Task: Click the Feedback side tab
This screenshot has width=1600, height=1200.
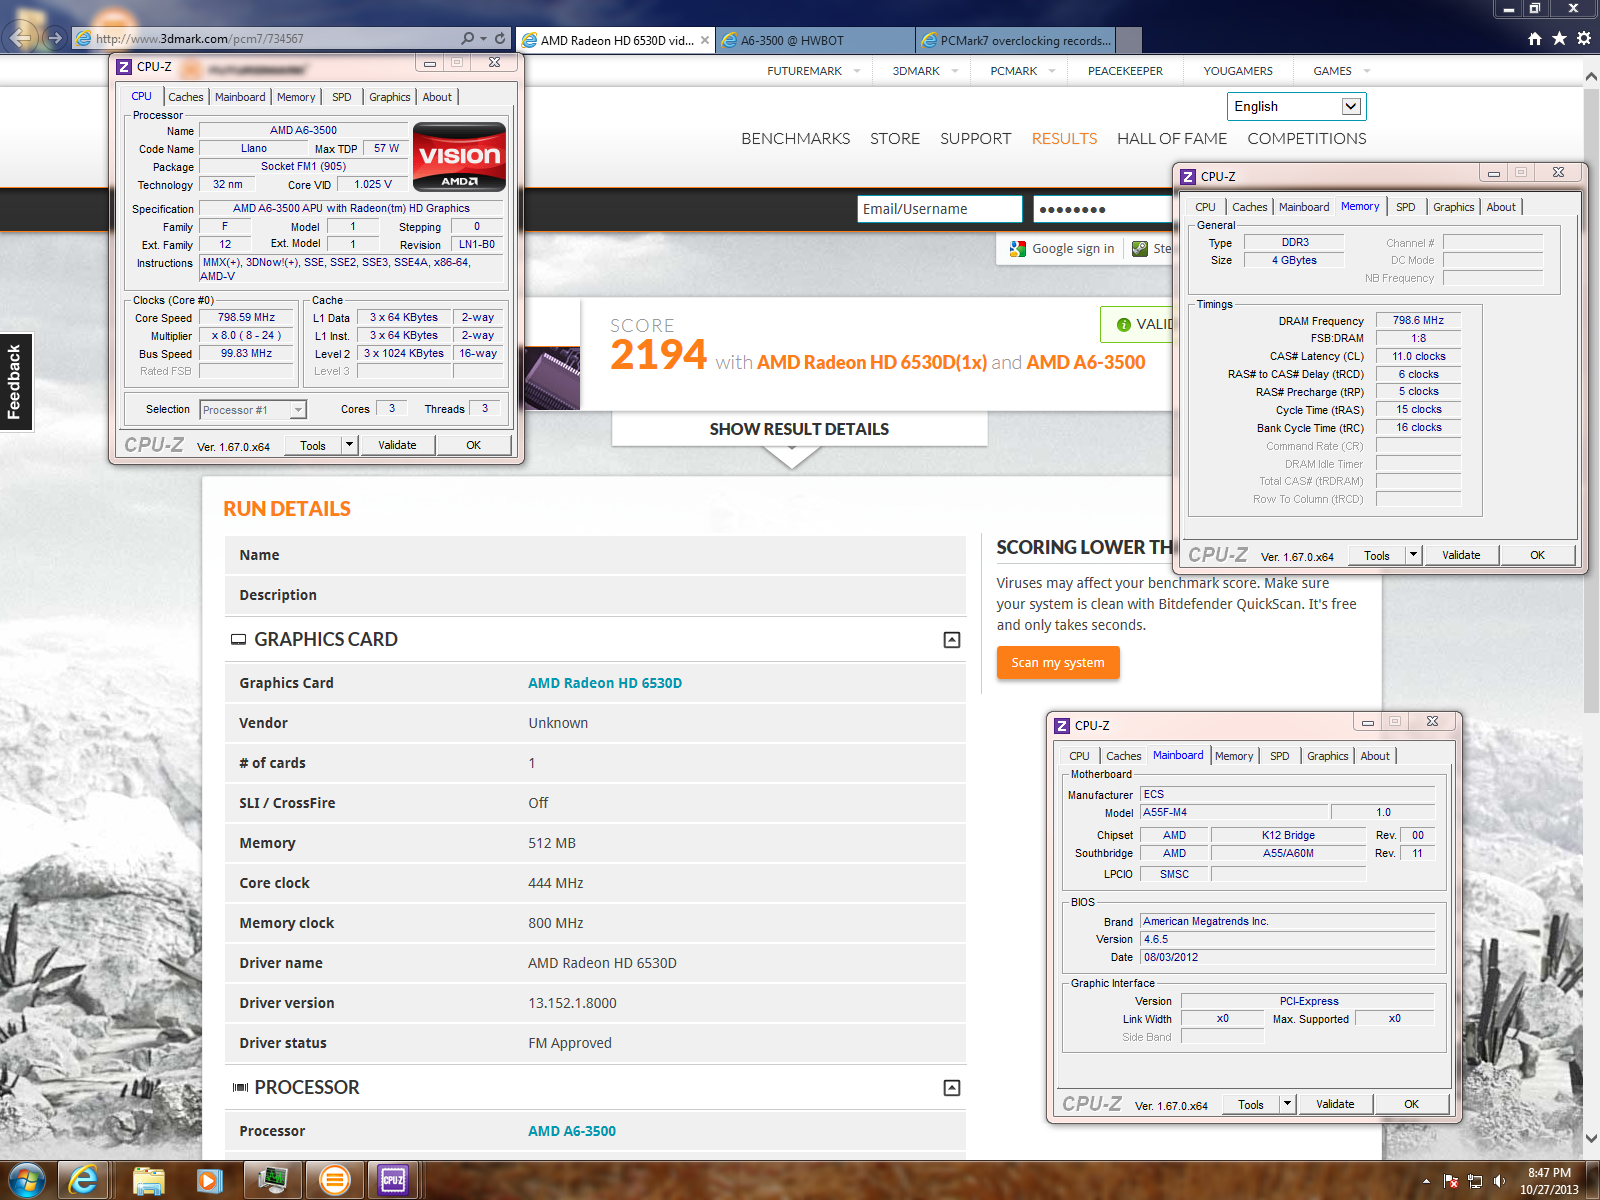Action: [15, 381]
